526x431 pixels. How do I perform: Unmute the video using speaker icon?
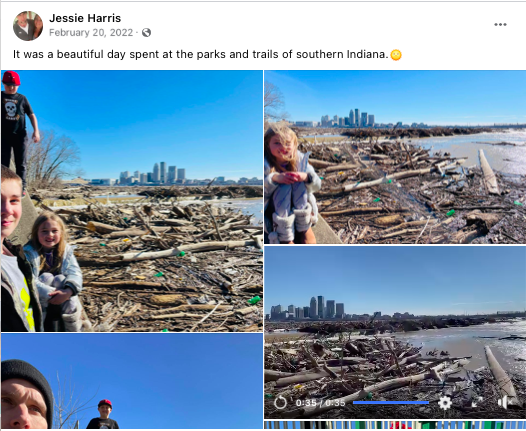pos(505,402)
